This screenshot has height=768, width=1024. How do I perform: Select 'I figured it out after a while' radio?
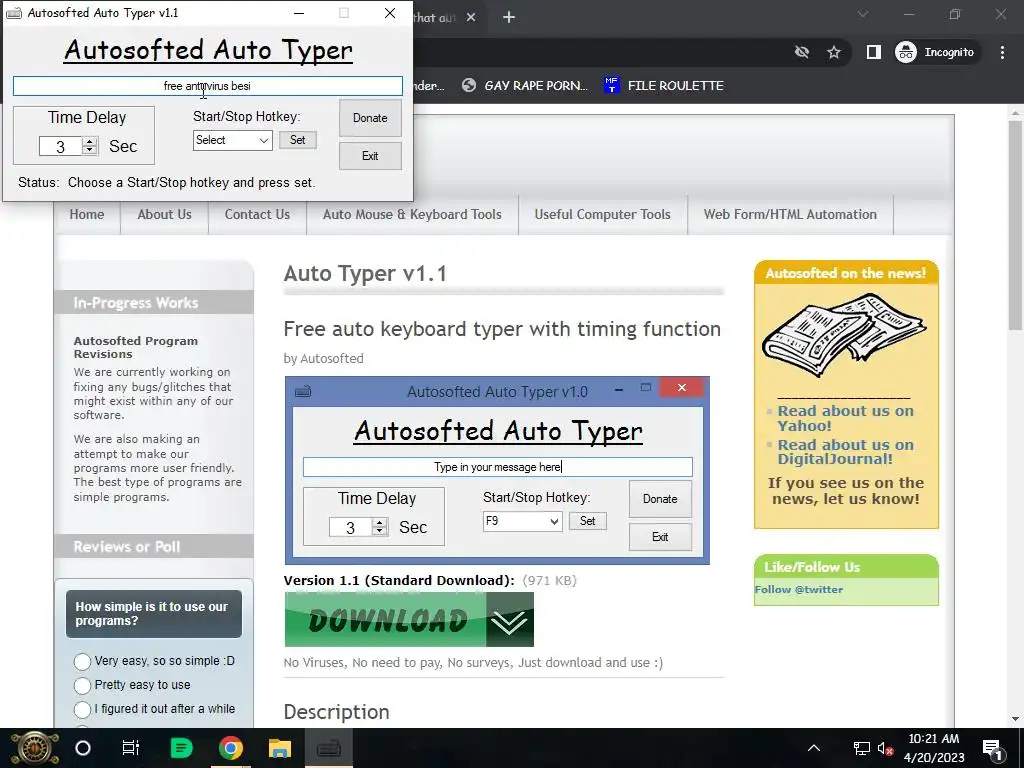click(x=82, y=709)
